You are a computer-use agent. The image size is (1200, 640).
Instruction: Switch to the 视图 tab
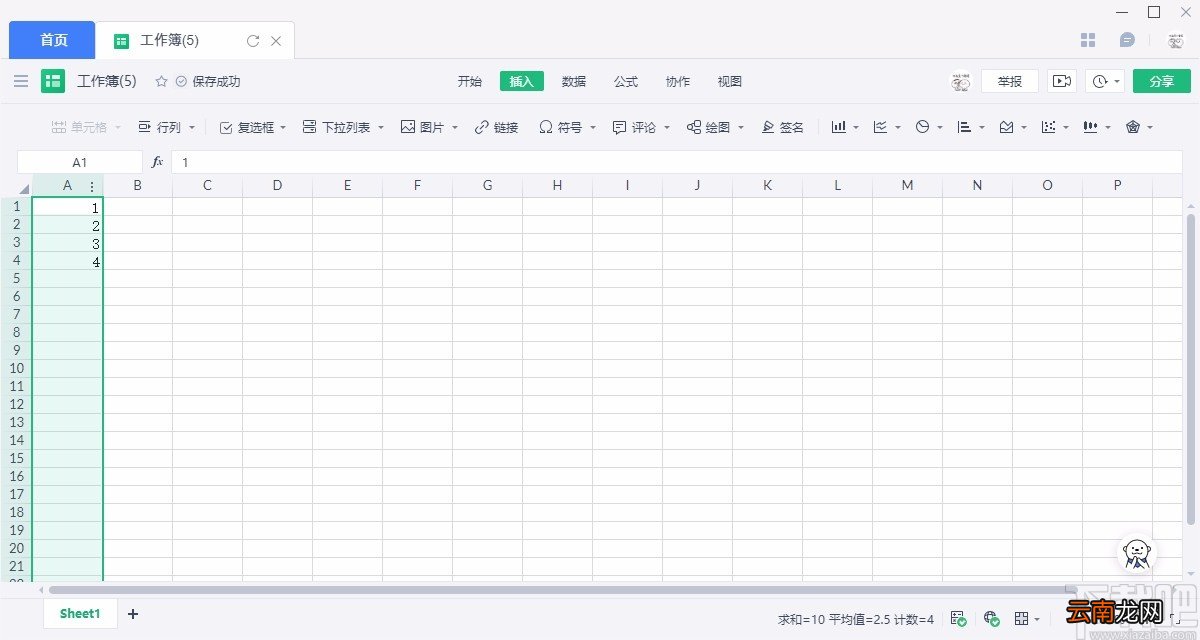[730, 81]
